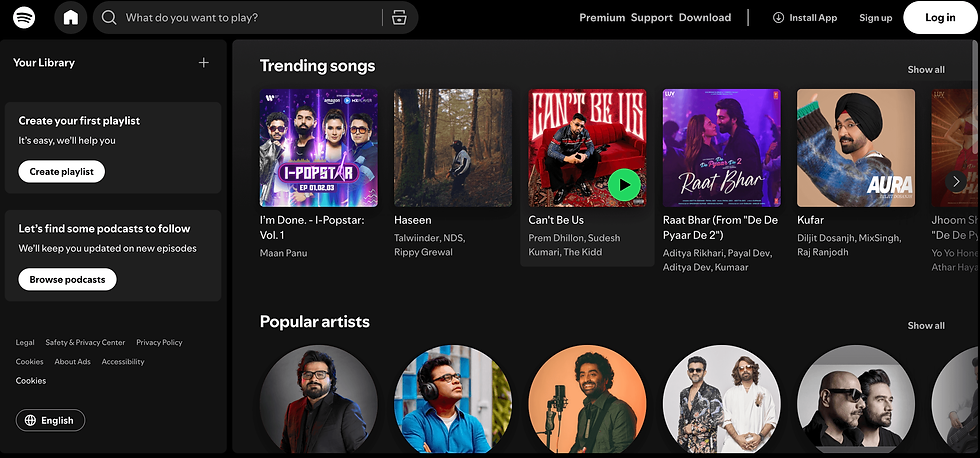Screen dimensions: 980x458
Task: Open Safety & Privacy Center link
Action: [85, 342]
